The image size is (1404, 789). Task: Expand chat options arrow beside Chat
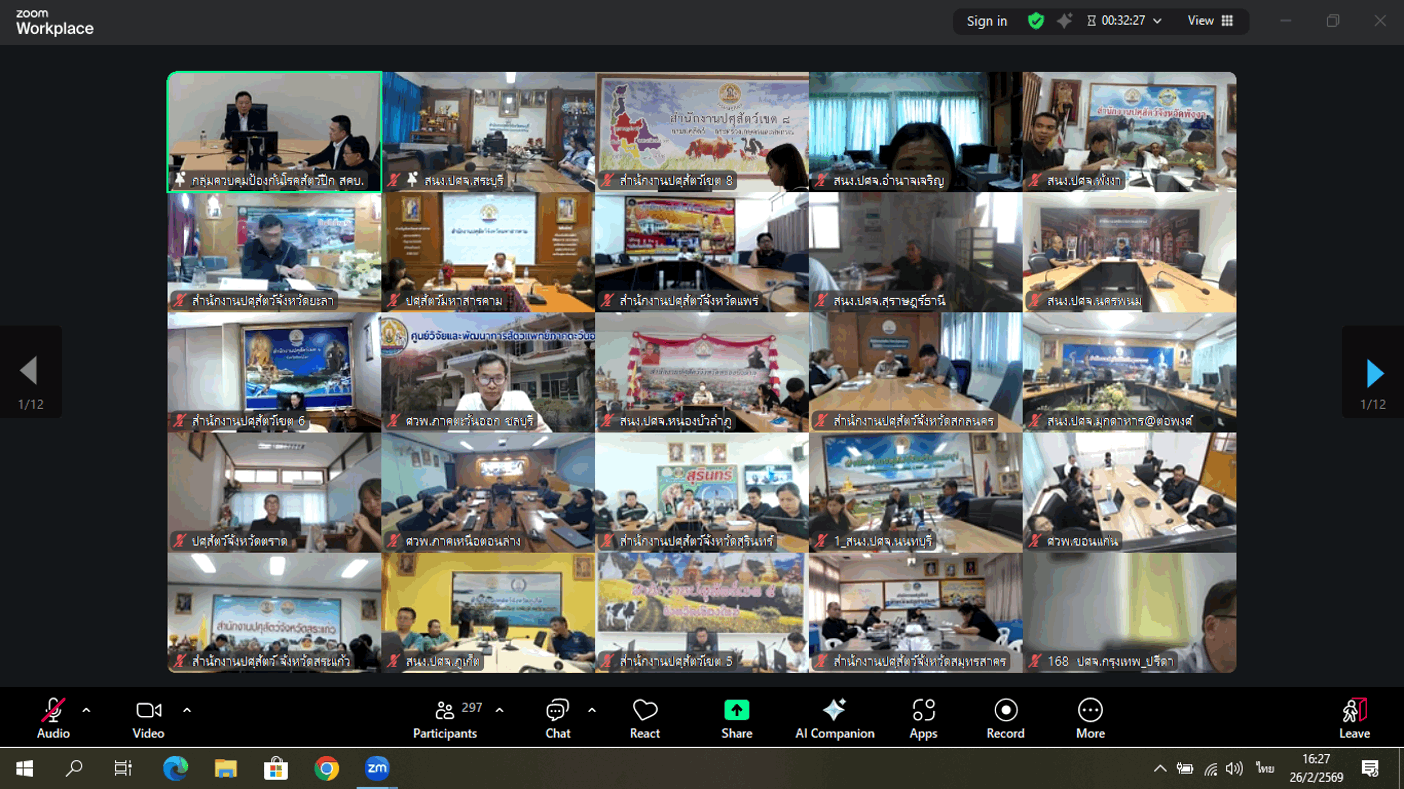point(592,710)
